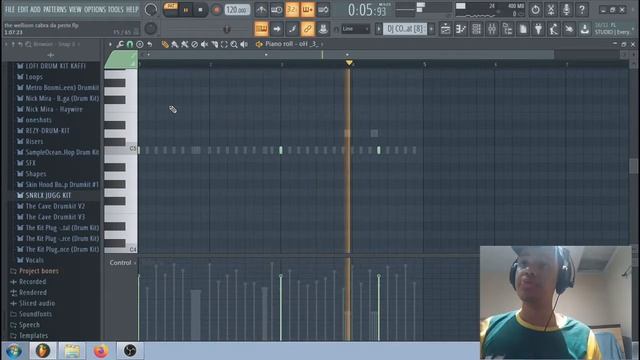Open the TOOLS menu
The image size is (640, 360).
pos(115,9)
